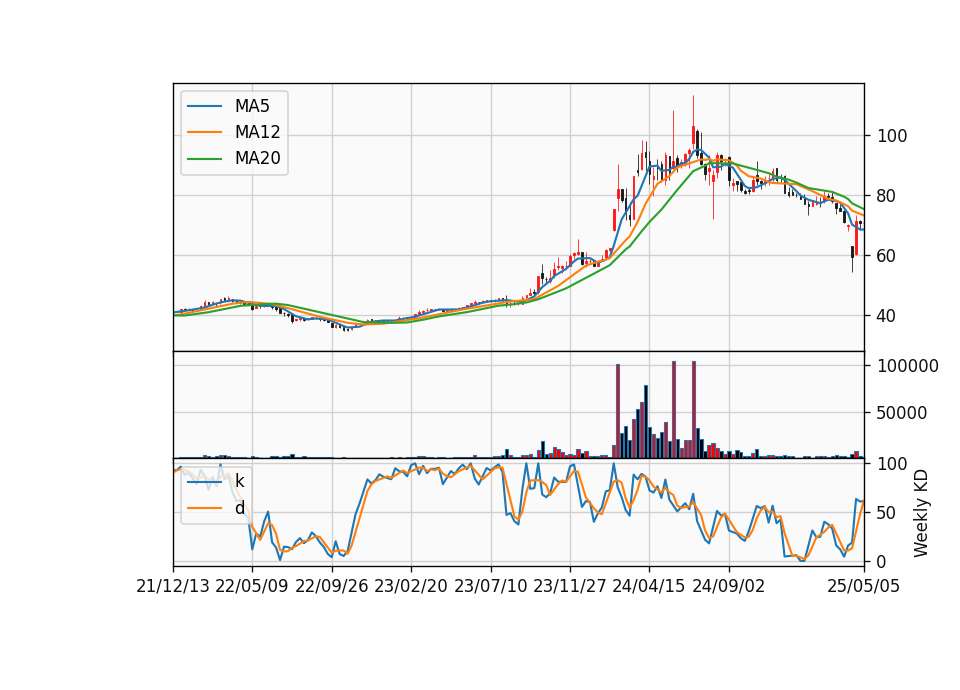The height and width of the screenshot is (690, 960).
Task: Click the MA20 legend label
Action: 257,158
